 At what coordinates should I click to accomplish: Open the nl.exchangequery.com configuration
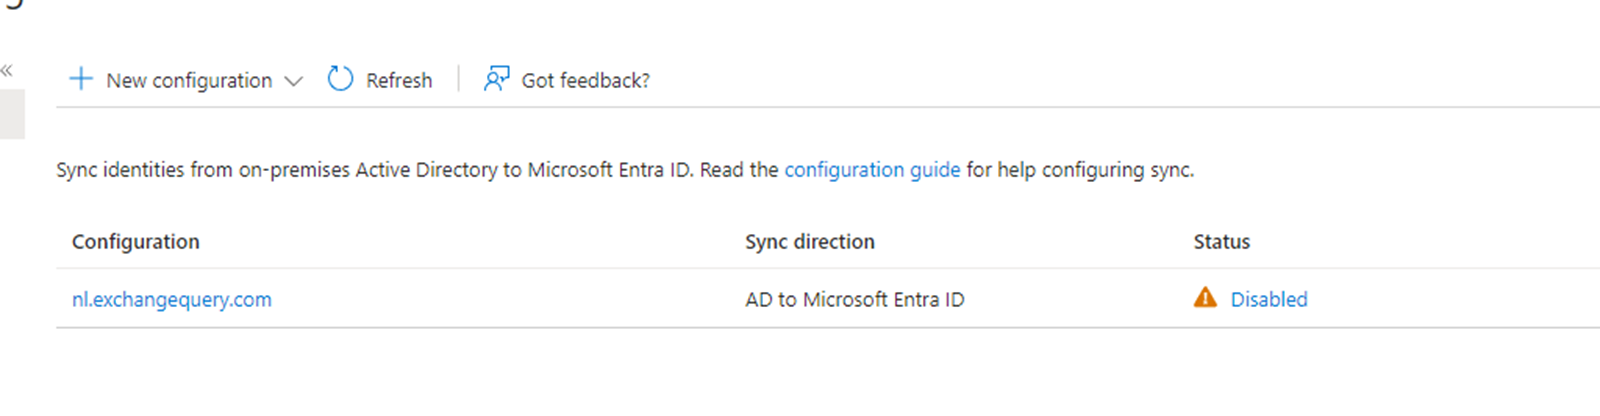[172, 299]
